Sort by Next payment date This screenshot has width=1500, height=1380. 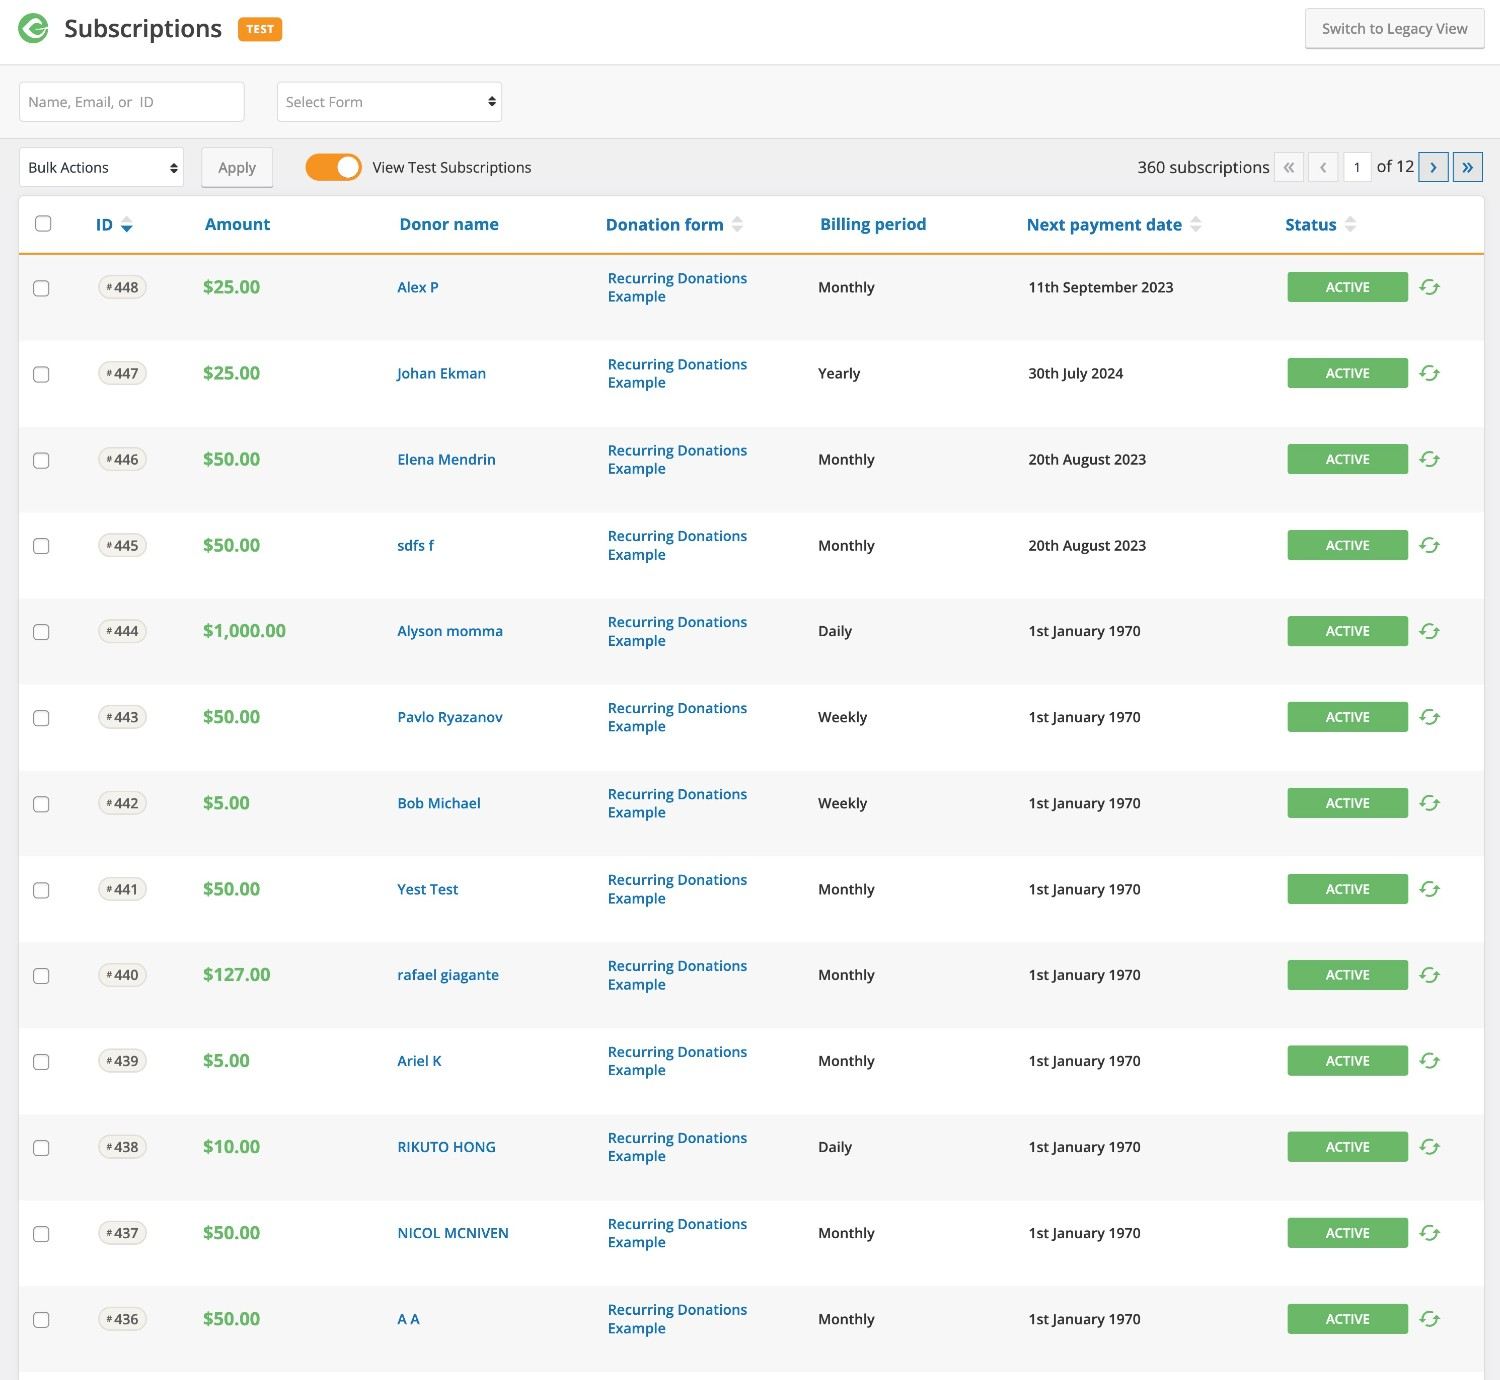coord(1195,225)
